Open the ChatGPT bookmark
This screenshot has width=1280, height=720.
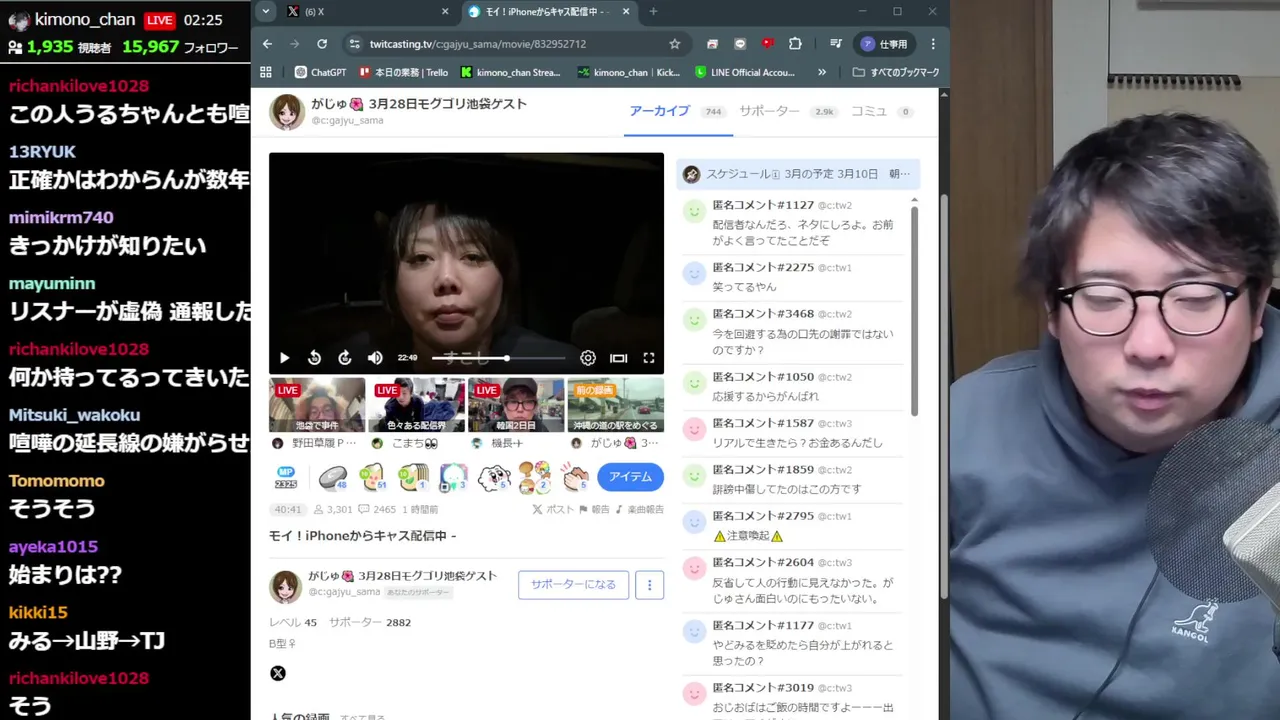[x=320, y=72]
